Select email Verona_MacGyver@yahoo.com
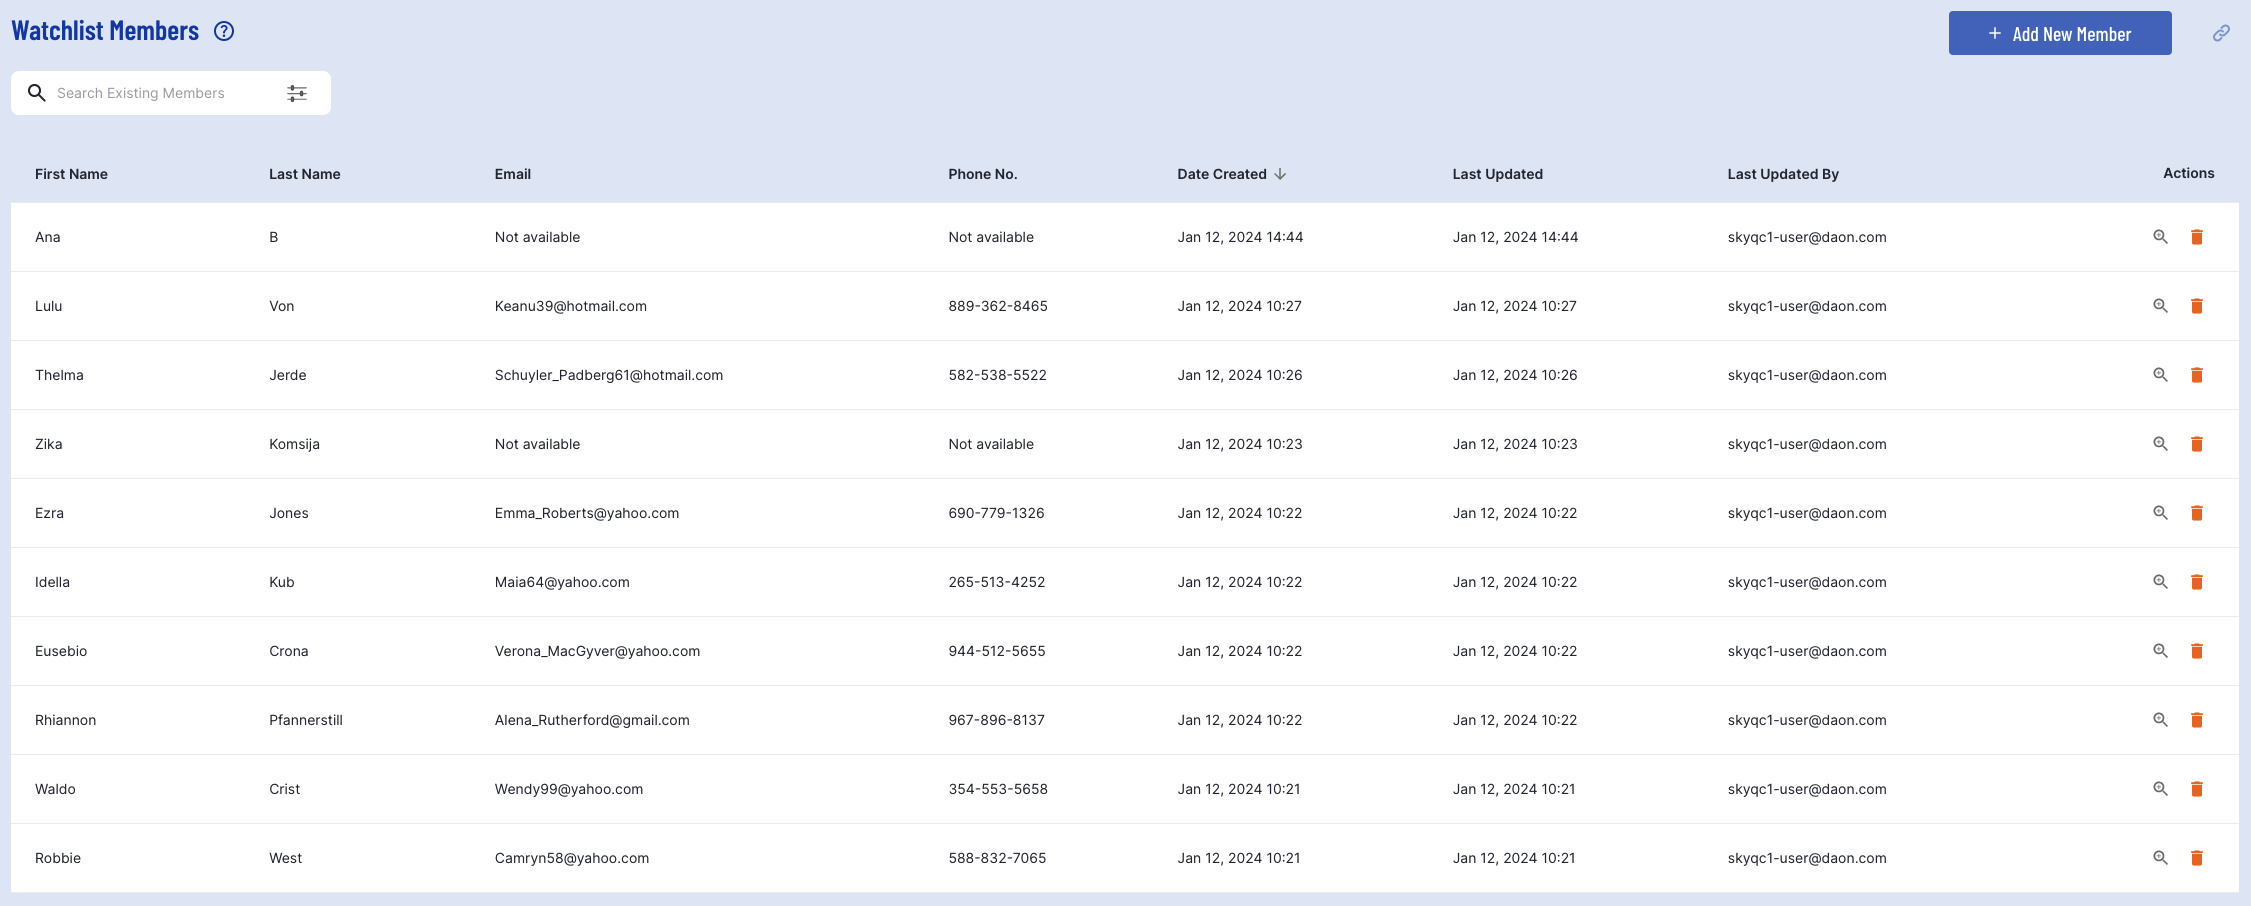 tap(597, 651)
